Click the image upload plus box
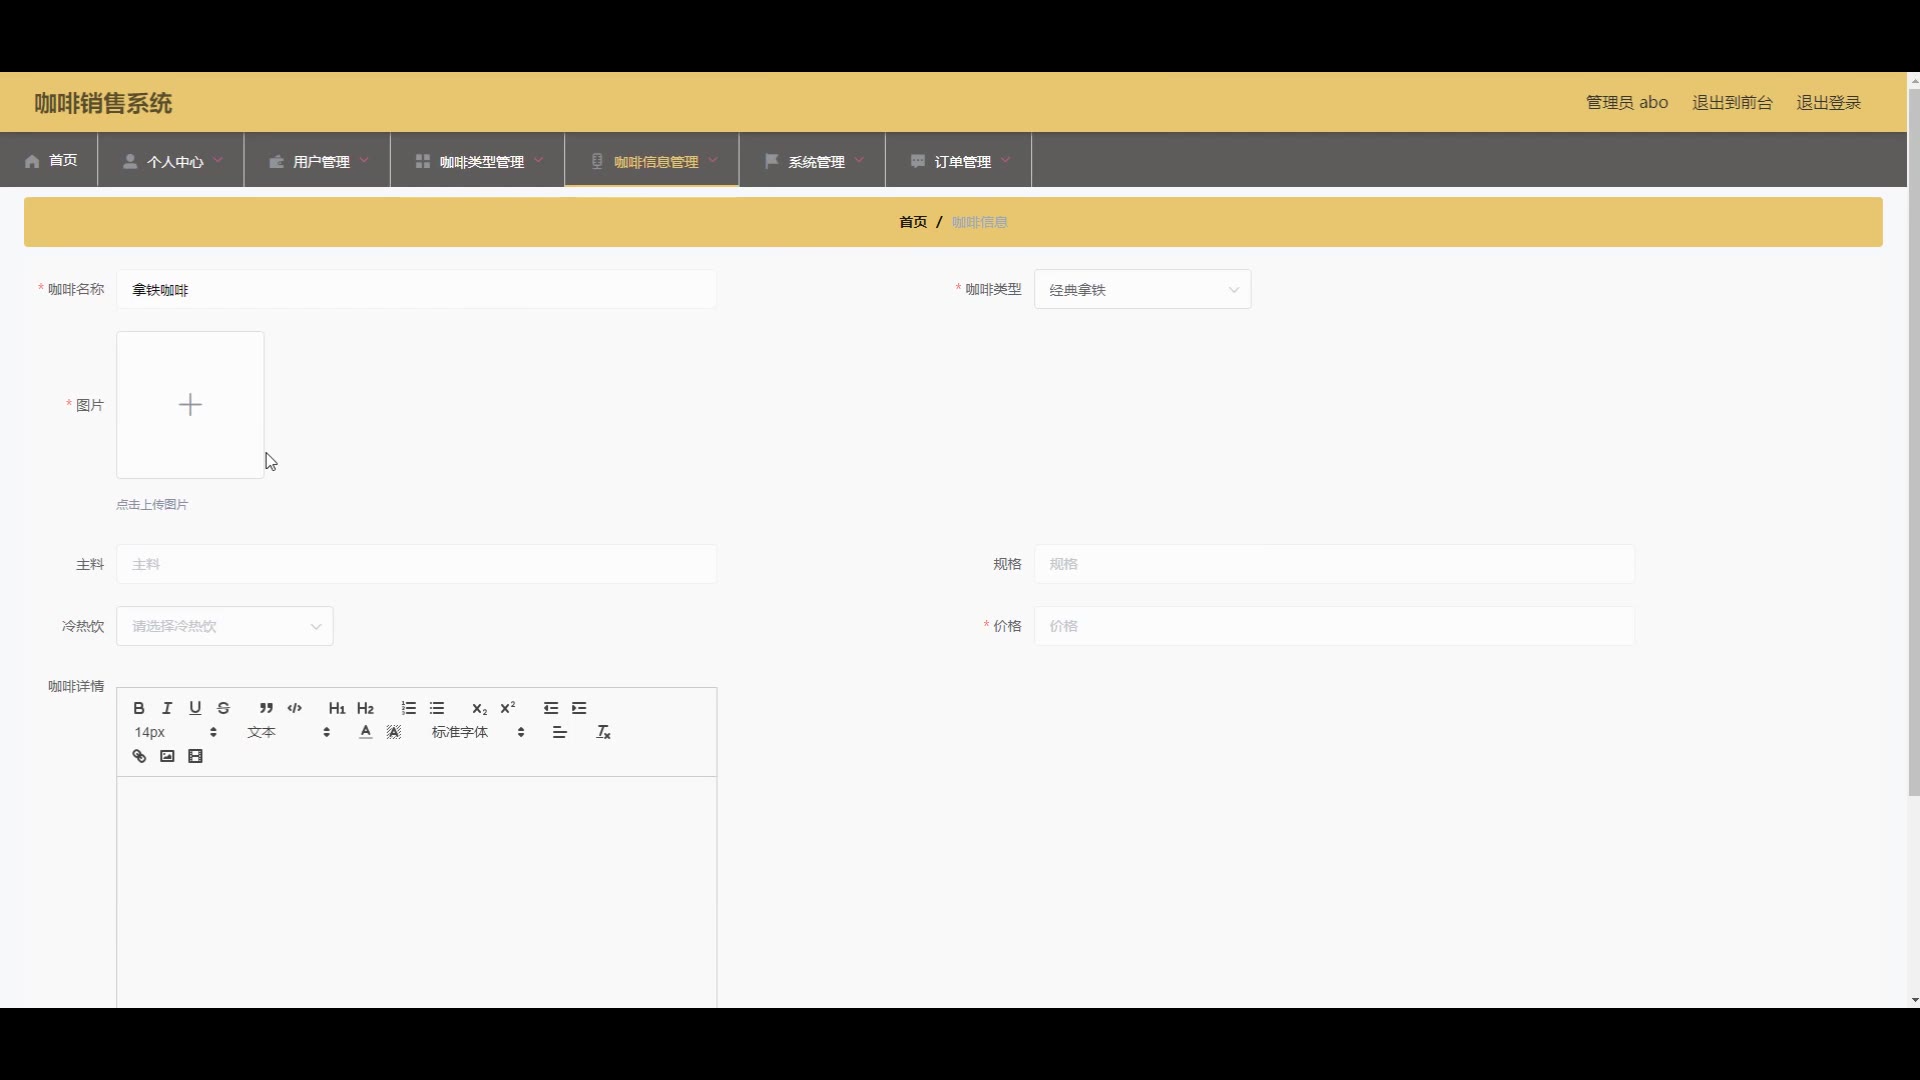1920x1080 pixels. tap(190, 405)
